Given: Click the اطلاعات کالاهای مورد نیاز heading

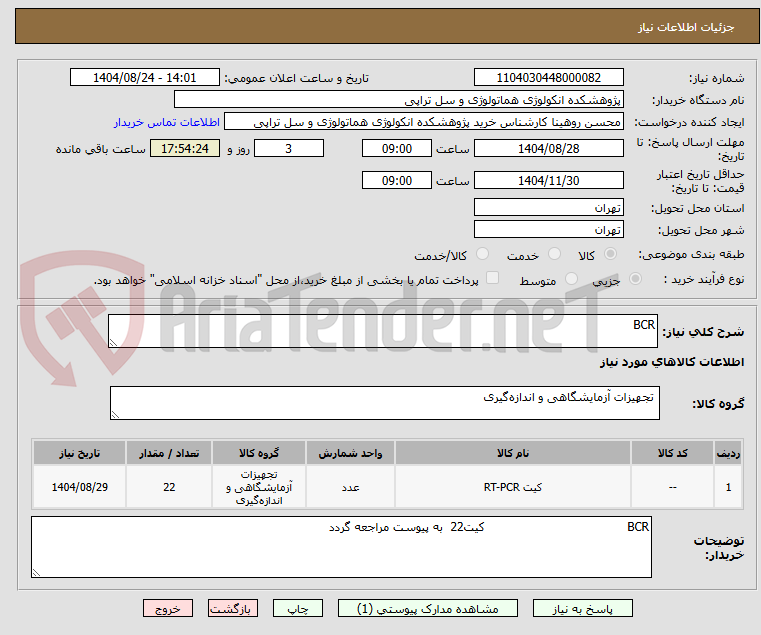Looking at the screenshot, I should (672, 362).
